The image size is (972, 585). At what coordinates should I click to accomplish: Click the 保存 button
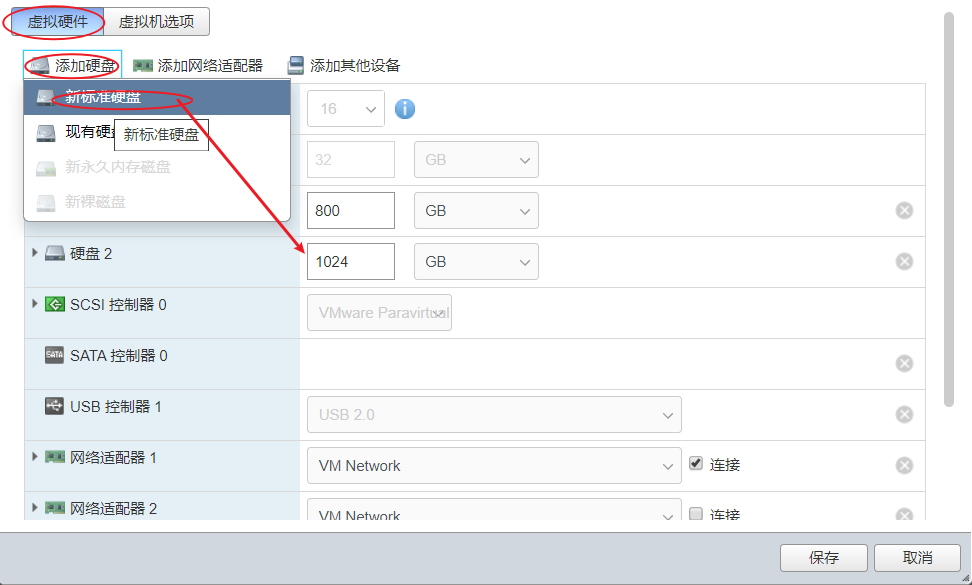pos(823,558)
